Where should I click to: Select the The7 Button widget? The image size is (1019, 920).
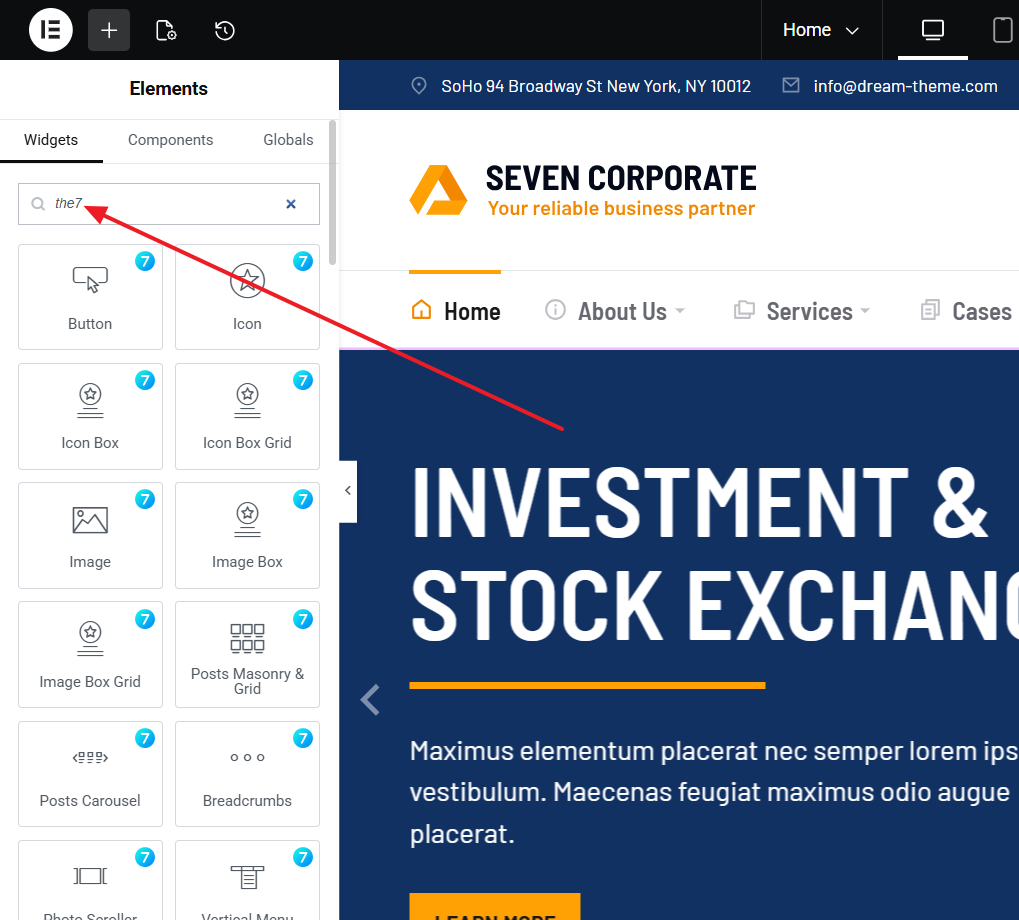(x=90, y=297)
